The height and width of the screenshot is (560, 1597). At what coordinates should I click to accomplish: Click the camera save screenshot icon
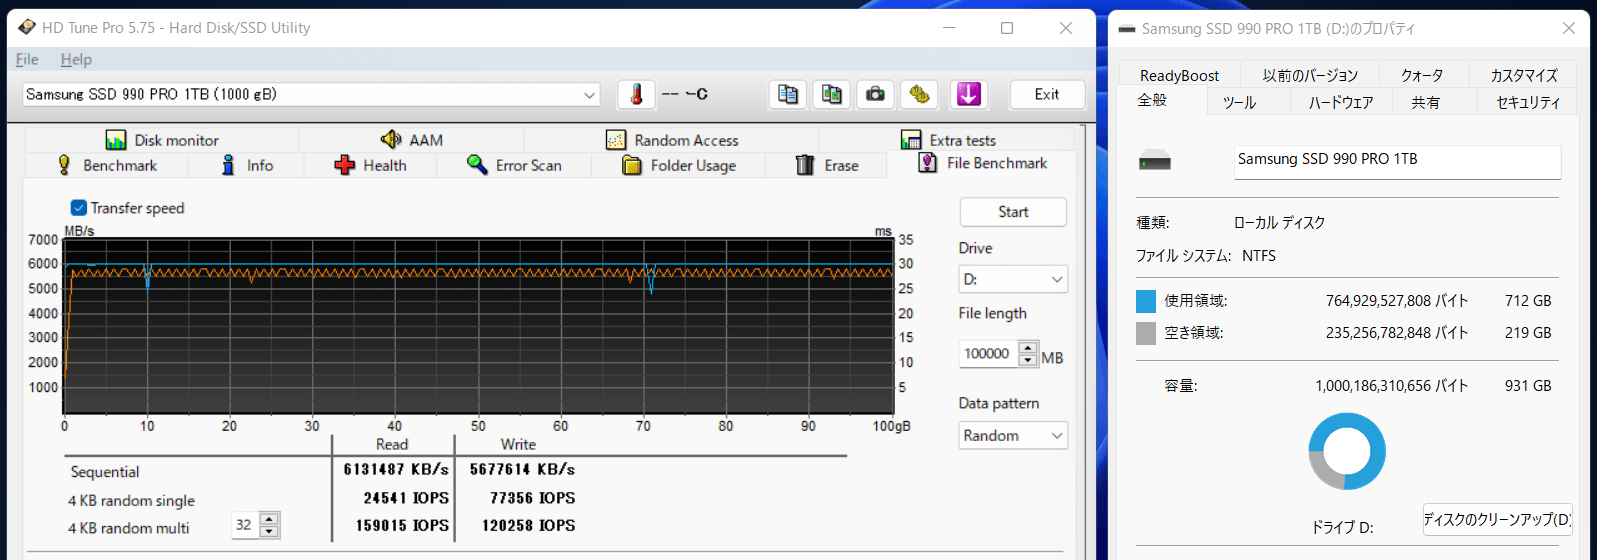coord(875,94)
